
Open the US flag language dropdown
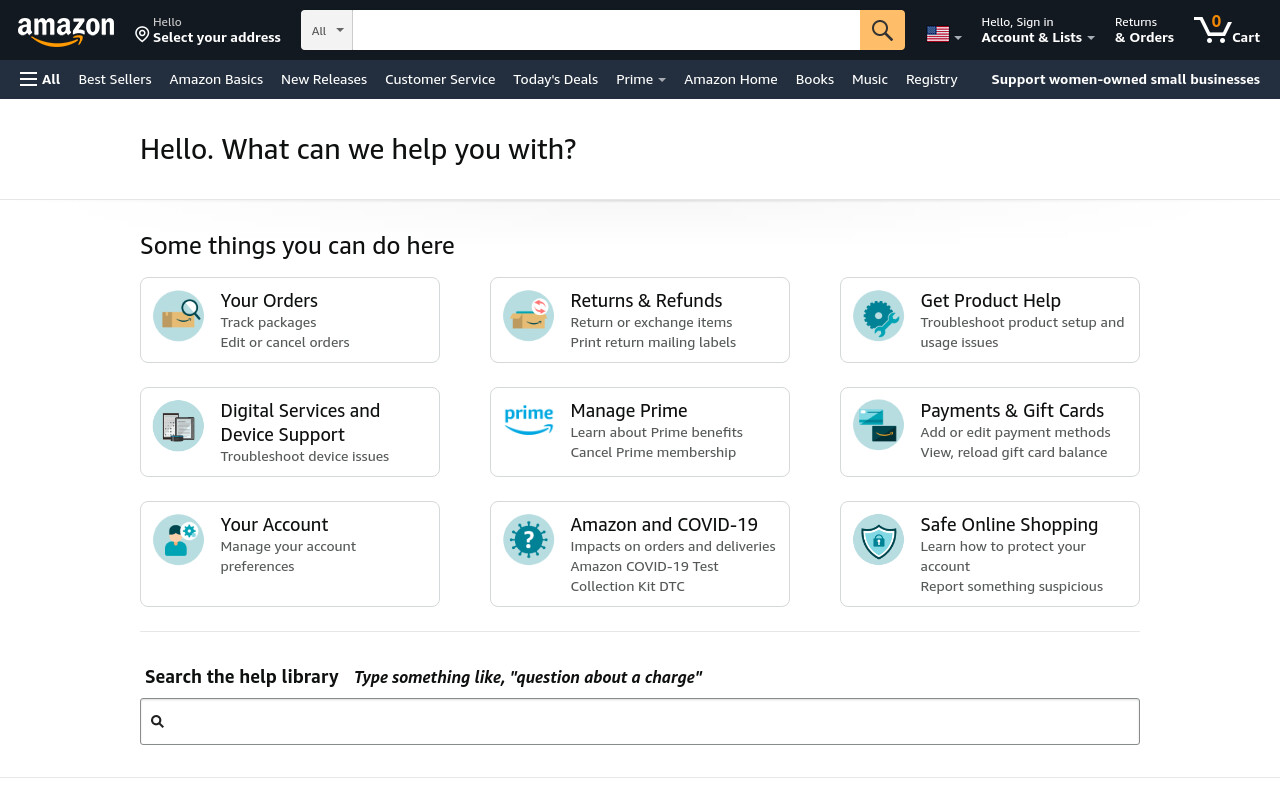(x=944, y=35)
